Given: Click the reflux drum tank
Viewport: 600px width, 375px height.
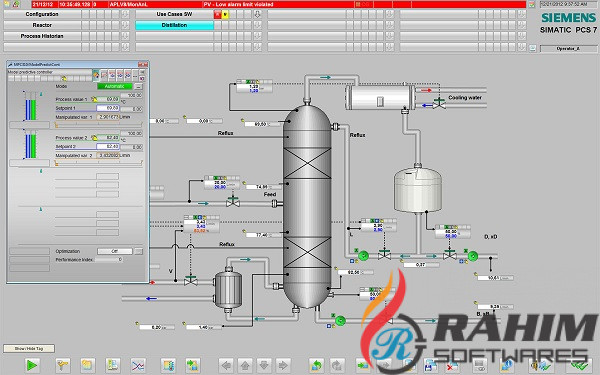Looking at the screenshot, I should pyautogui.click(x=418, y=189).
